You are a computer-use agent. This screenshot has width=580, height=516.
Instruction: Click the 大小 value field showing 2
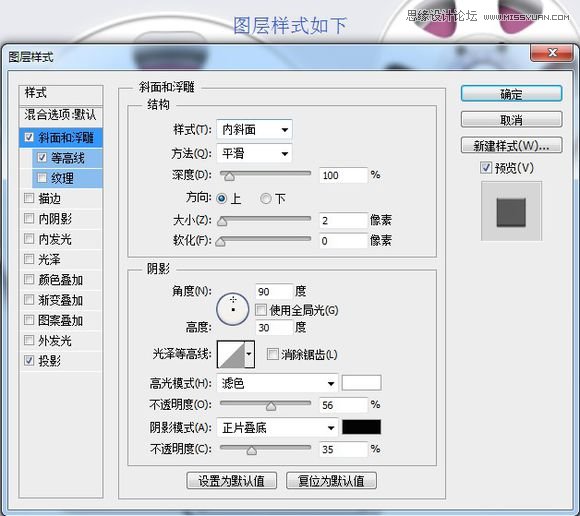pyautogui.click(x=343, y=220)
